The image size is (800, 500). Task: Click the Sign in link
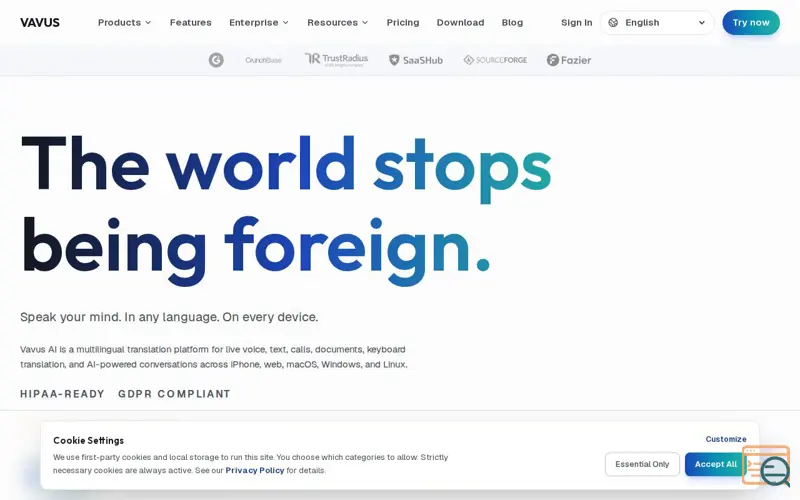coord(577,22)
